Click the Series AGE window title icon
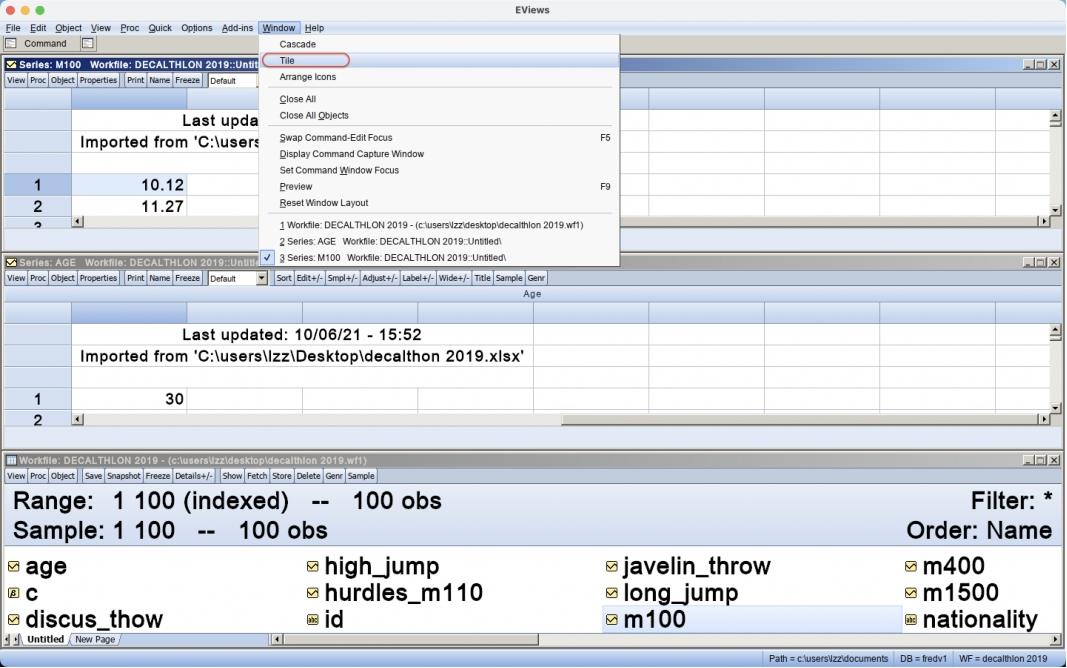 point(12,263)
